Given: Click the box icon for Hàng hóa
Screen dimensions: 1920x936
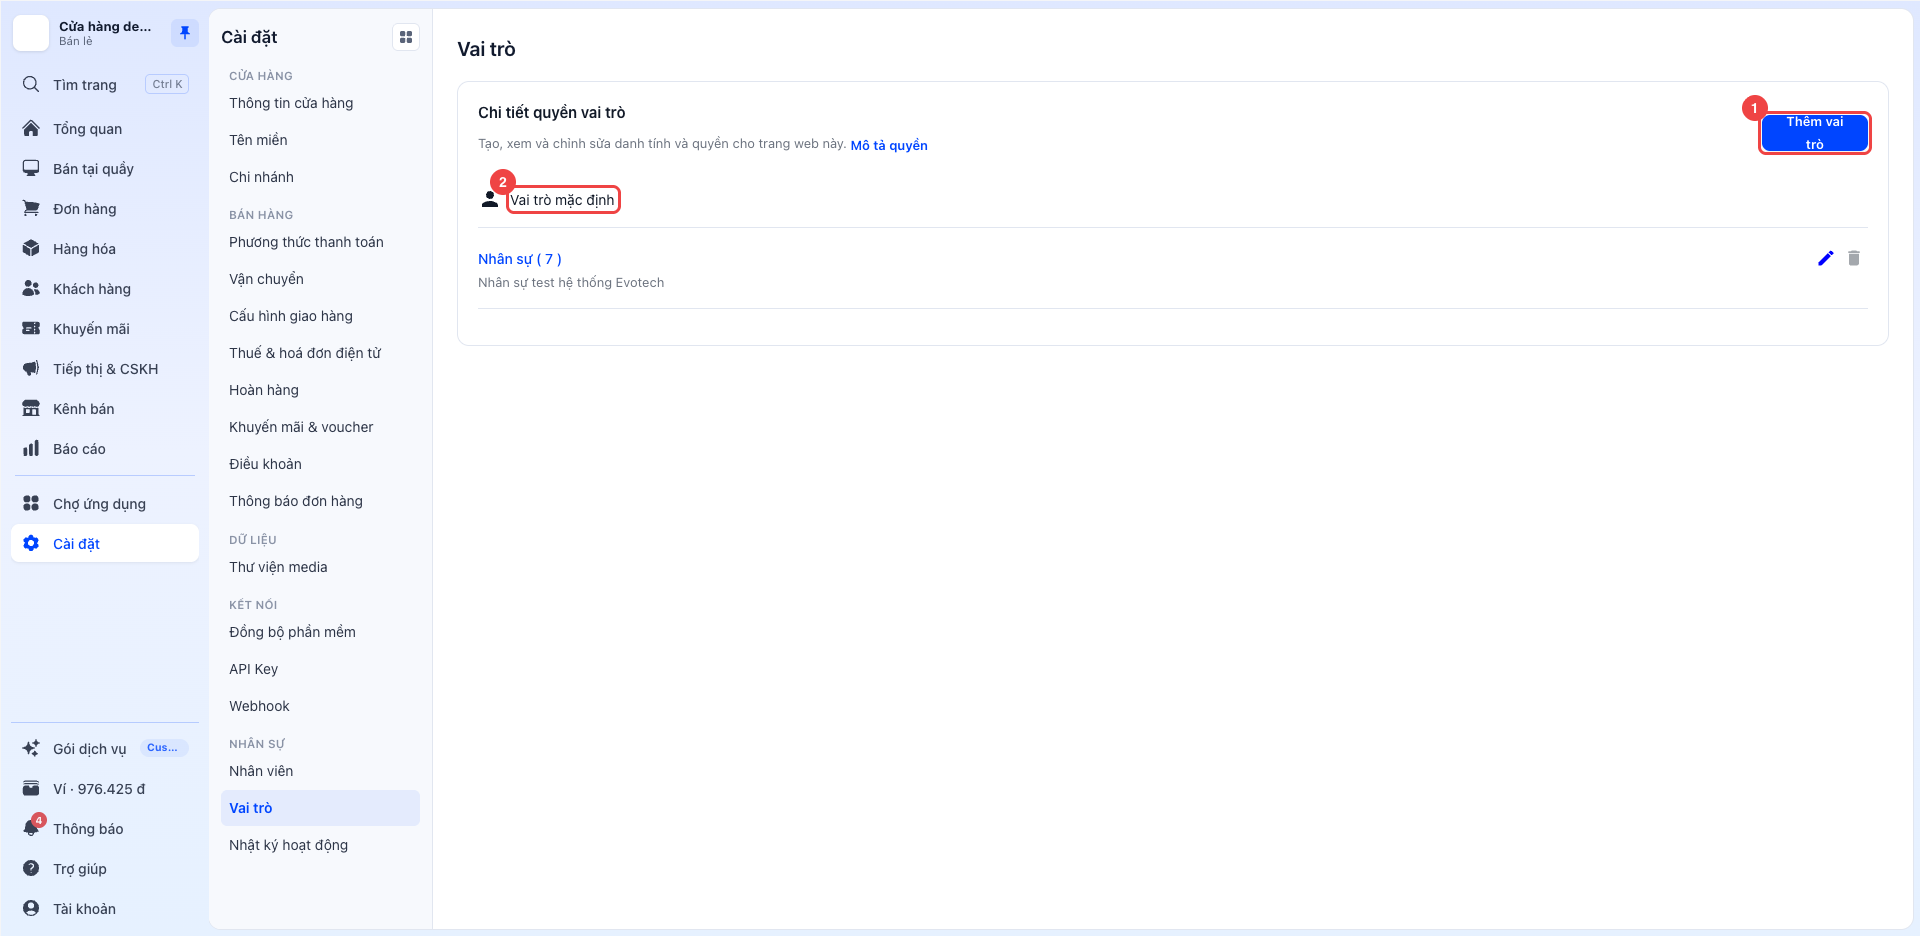Looking at the screenshot, I should coord(31,248).
